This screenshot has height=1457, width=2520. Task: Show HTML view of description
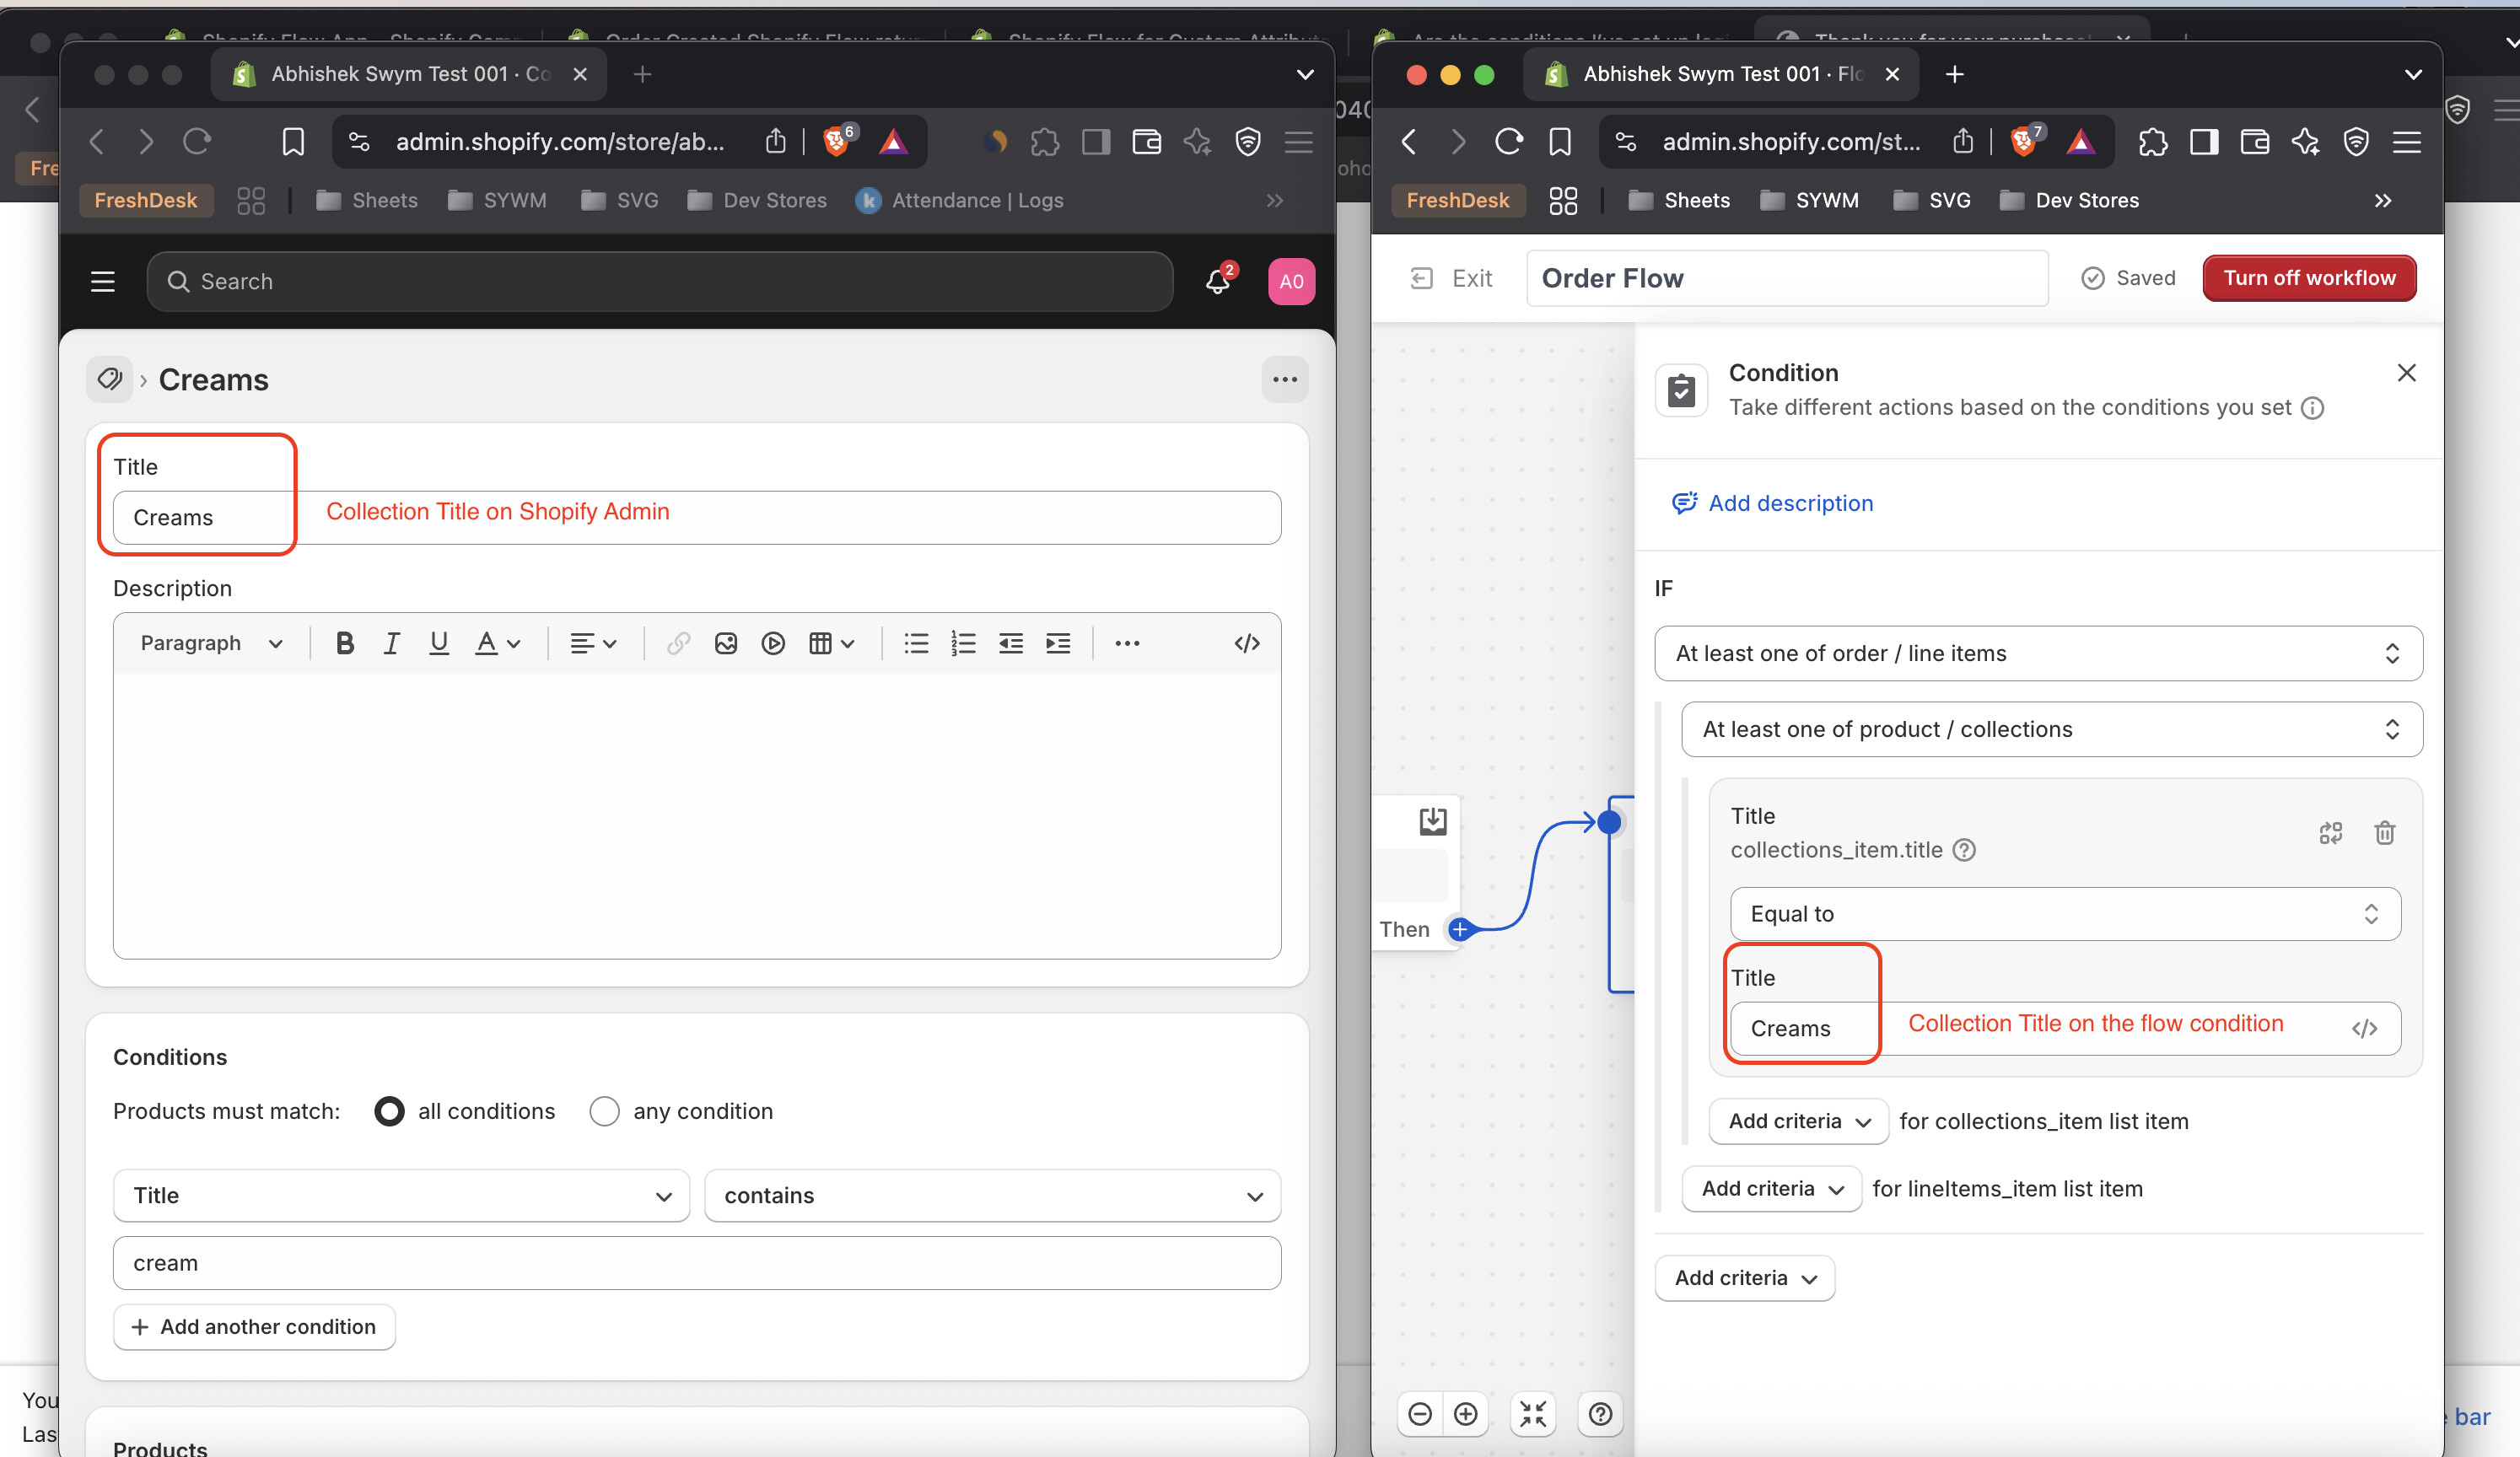coord(1246,643)
